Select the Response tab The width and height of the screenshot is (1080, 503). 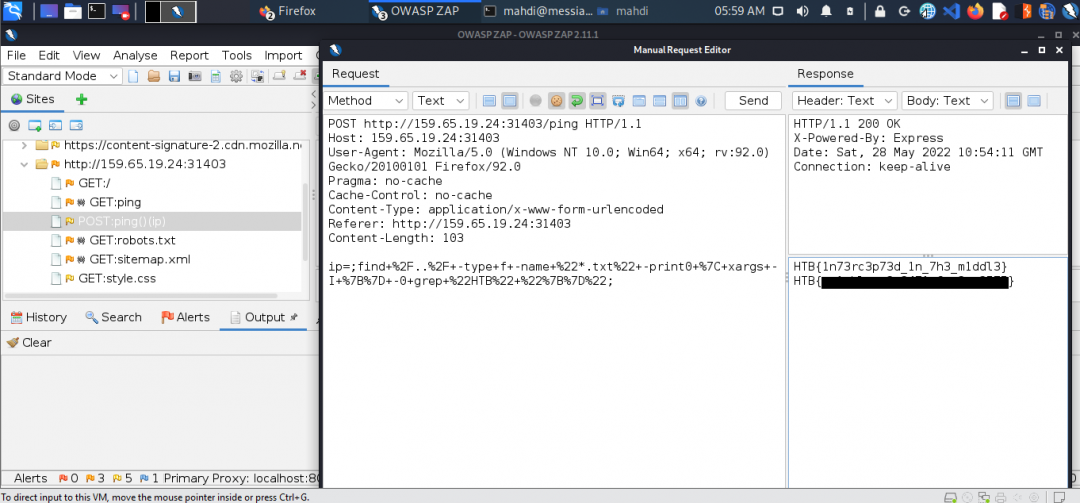[x=825, y=74]
